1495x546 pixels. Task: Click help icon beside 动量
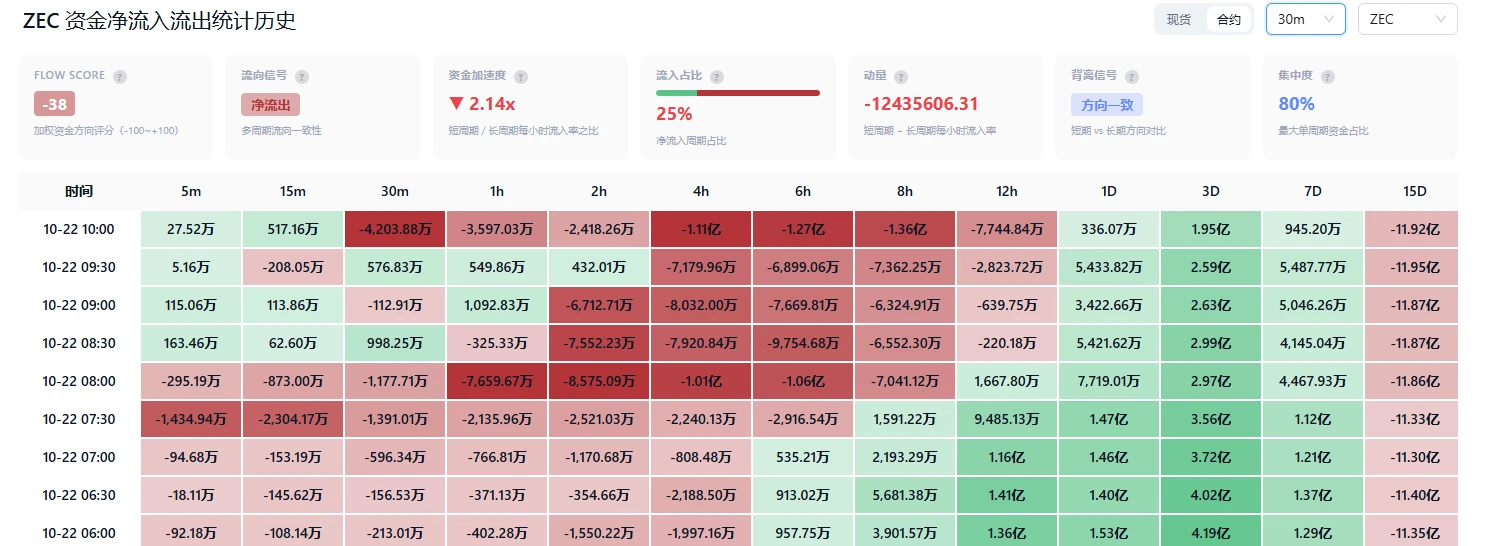(x=901, y=76)
